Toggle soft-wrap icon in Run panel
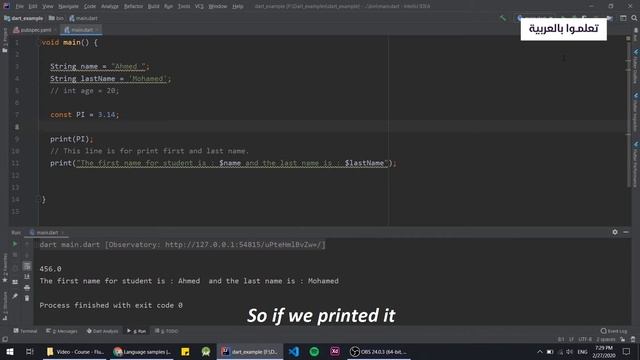The width and height of the screenshot is (640, 360). tap(27, 266)
